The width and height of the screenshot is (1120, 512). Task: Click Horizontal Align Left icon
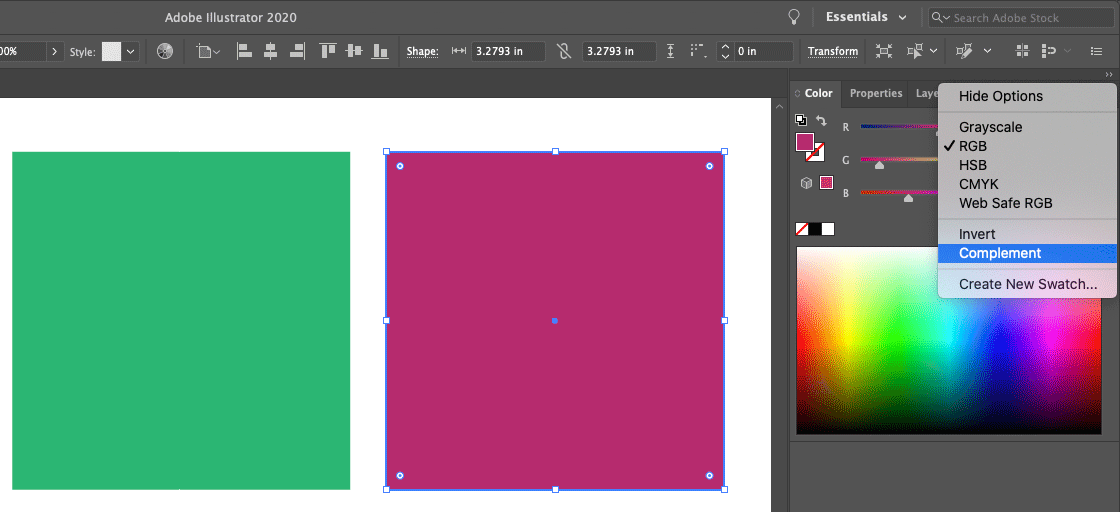coord(244,51)
